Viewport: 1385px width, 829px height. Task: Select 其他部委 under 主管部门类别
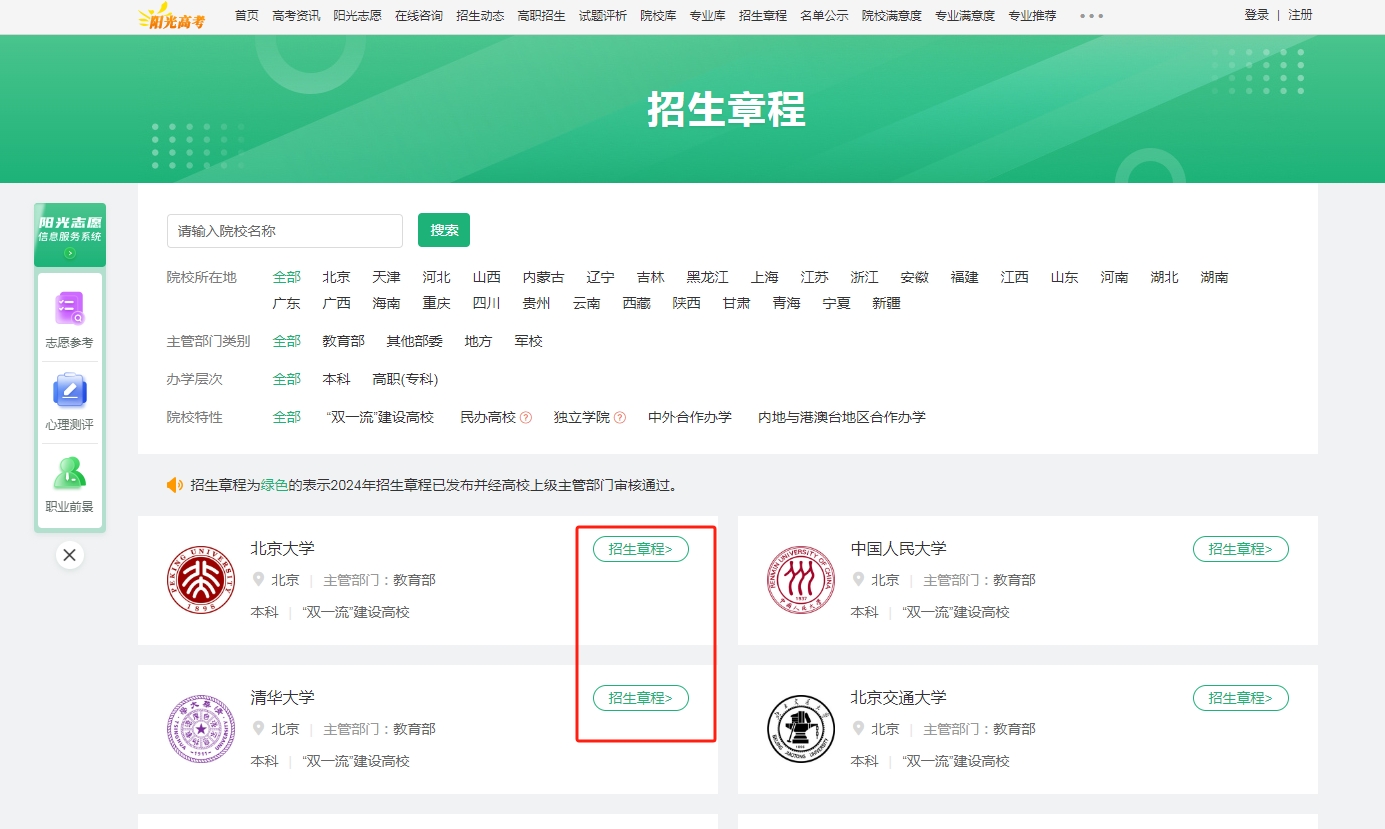415,341
